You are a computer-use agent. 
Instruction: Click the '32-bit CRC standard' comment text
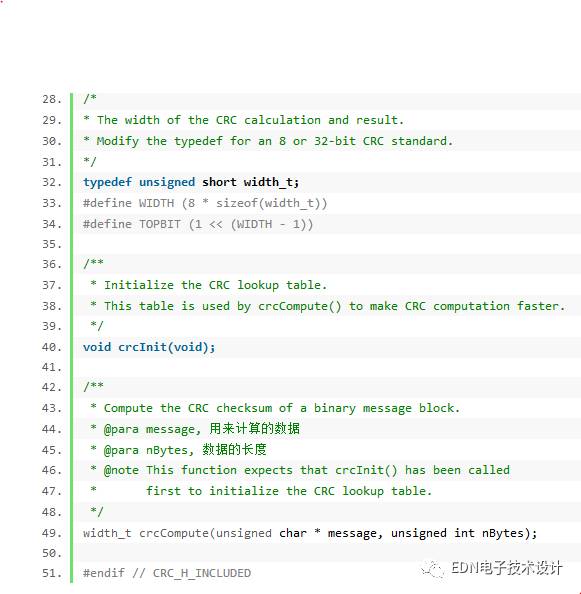(384, 141)
